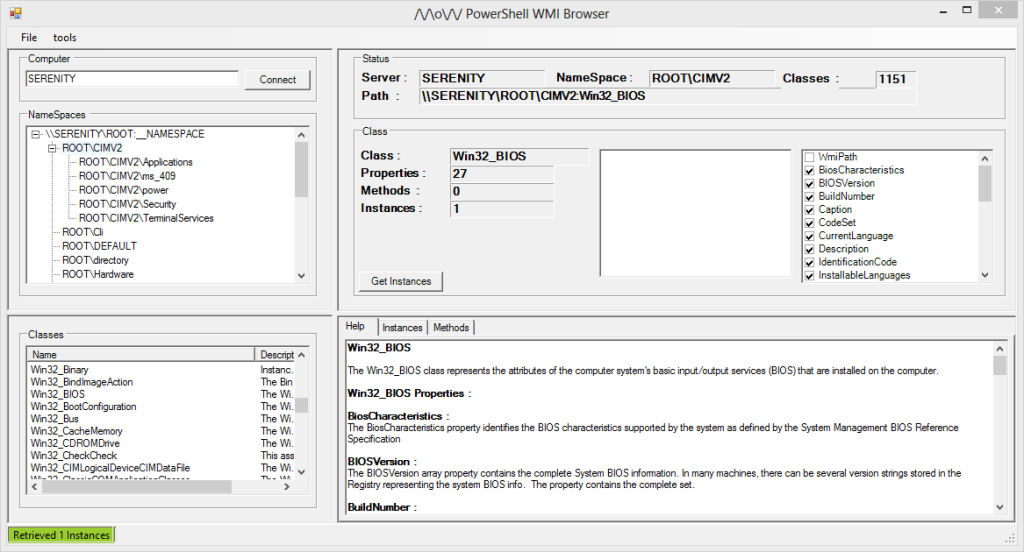Collapse the ROOT\CIMV2 tree node

pyautogui.click(x=52, y=148)
